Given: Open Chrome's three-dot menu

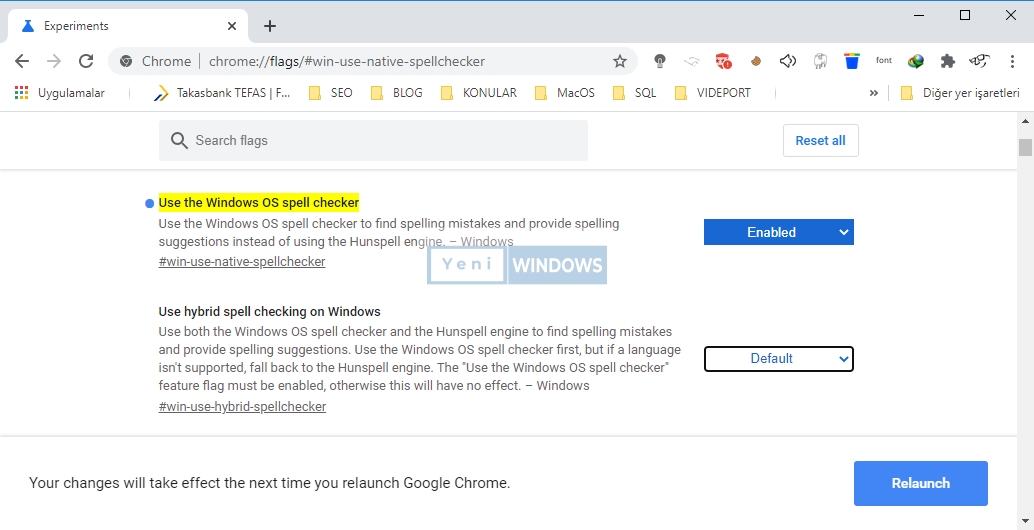Looking at the screenshot, I should [1012, 61].
